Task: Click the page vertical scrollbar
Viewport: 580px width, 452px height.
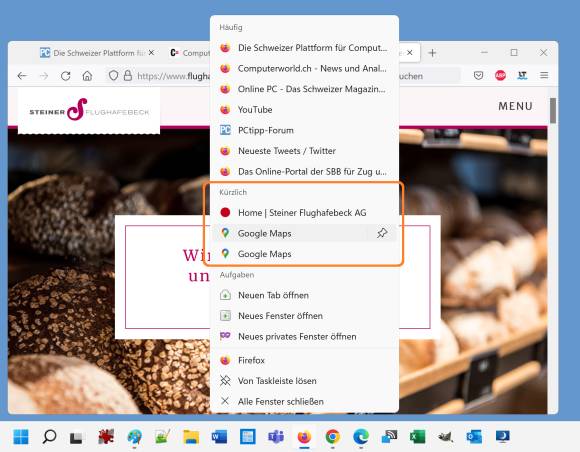Action: click(553, 111)
